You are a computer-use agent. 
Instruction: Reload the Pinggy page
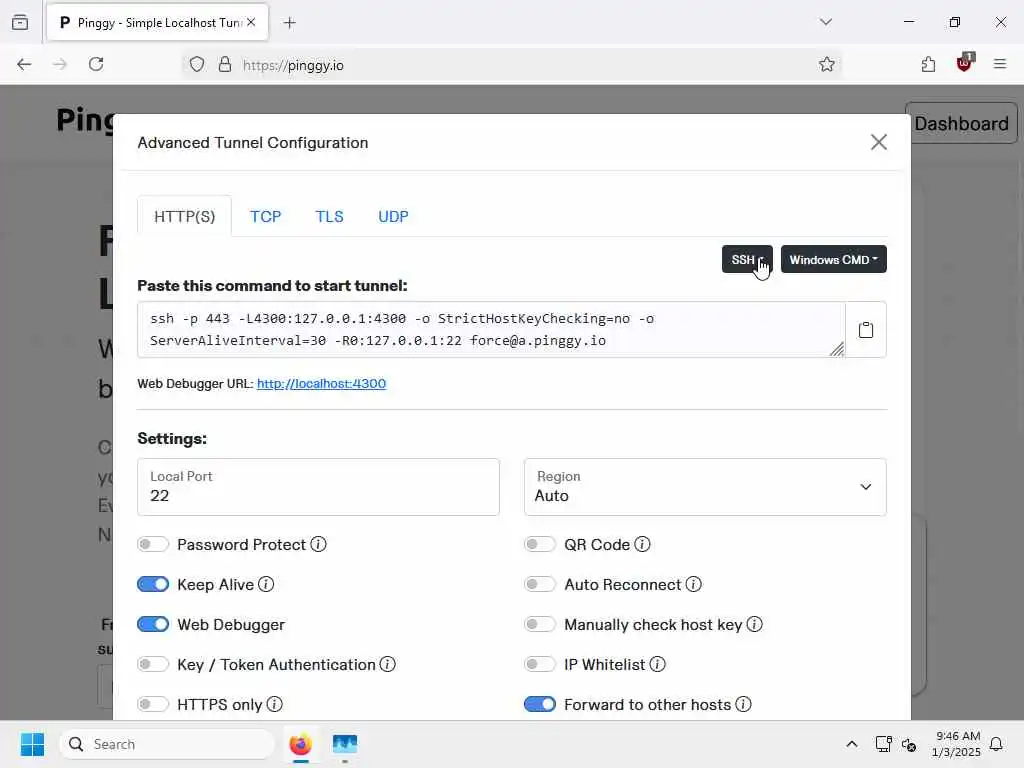96,64
